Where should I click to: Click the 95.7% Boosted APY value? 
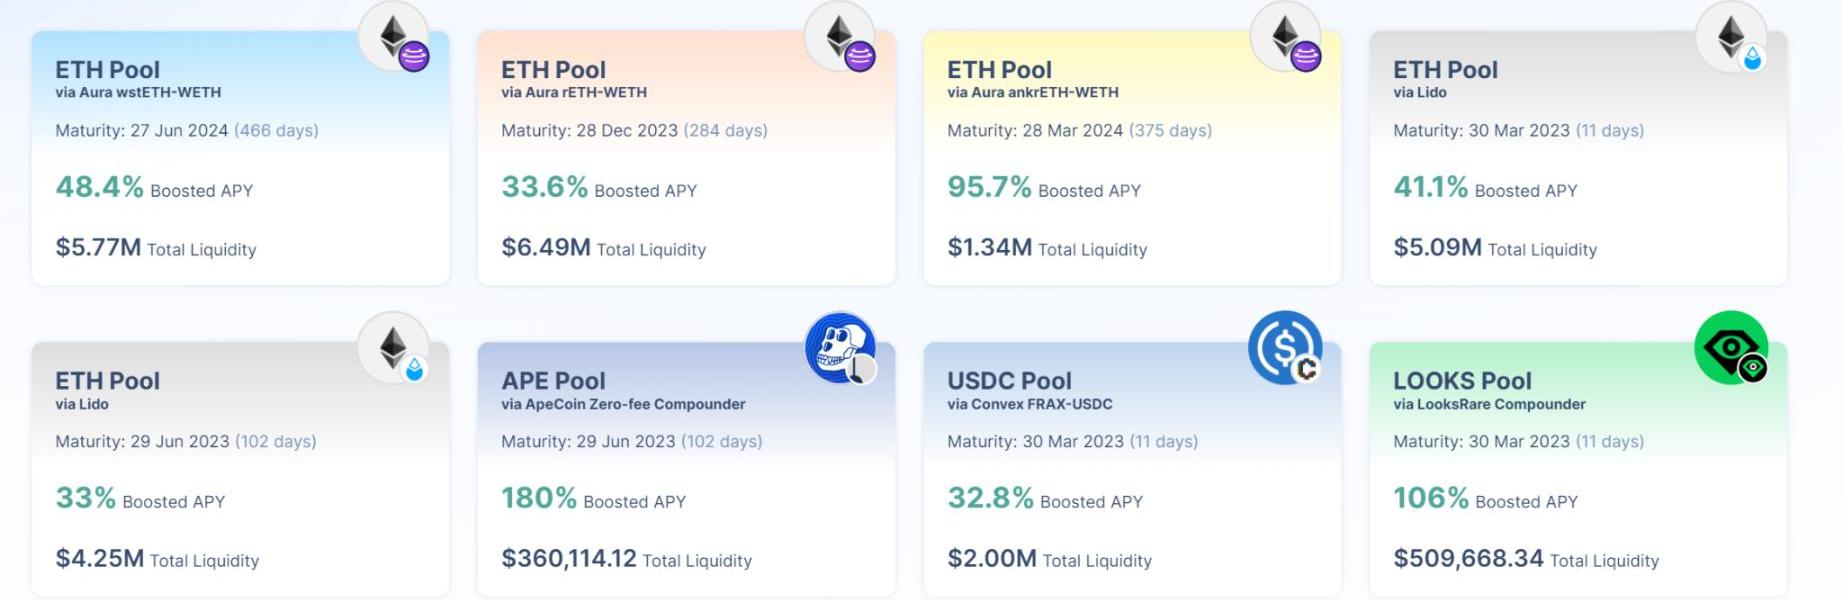(x=989, y=187)
